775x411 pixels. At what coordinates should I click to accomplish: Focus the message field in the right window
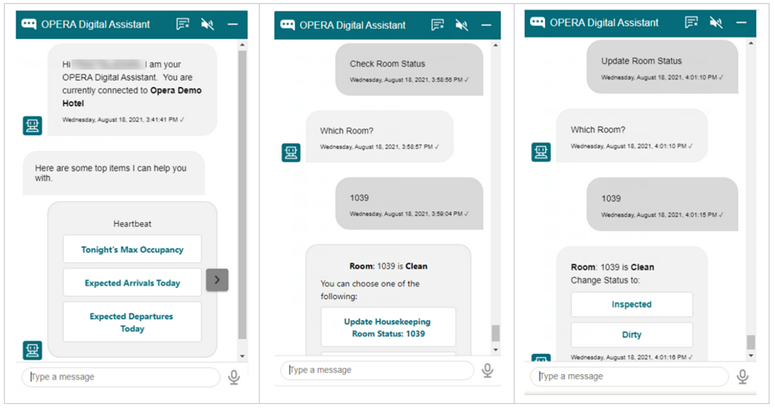click(x=629, y=376)
